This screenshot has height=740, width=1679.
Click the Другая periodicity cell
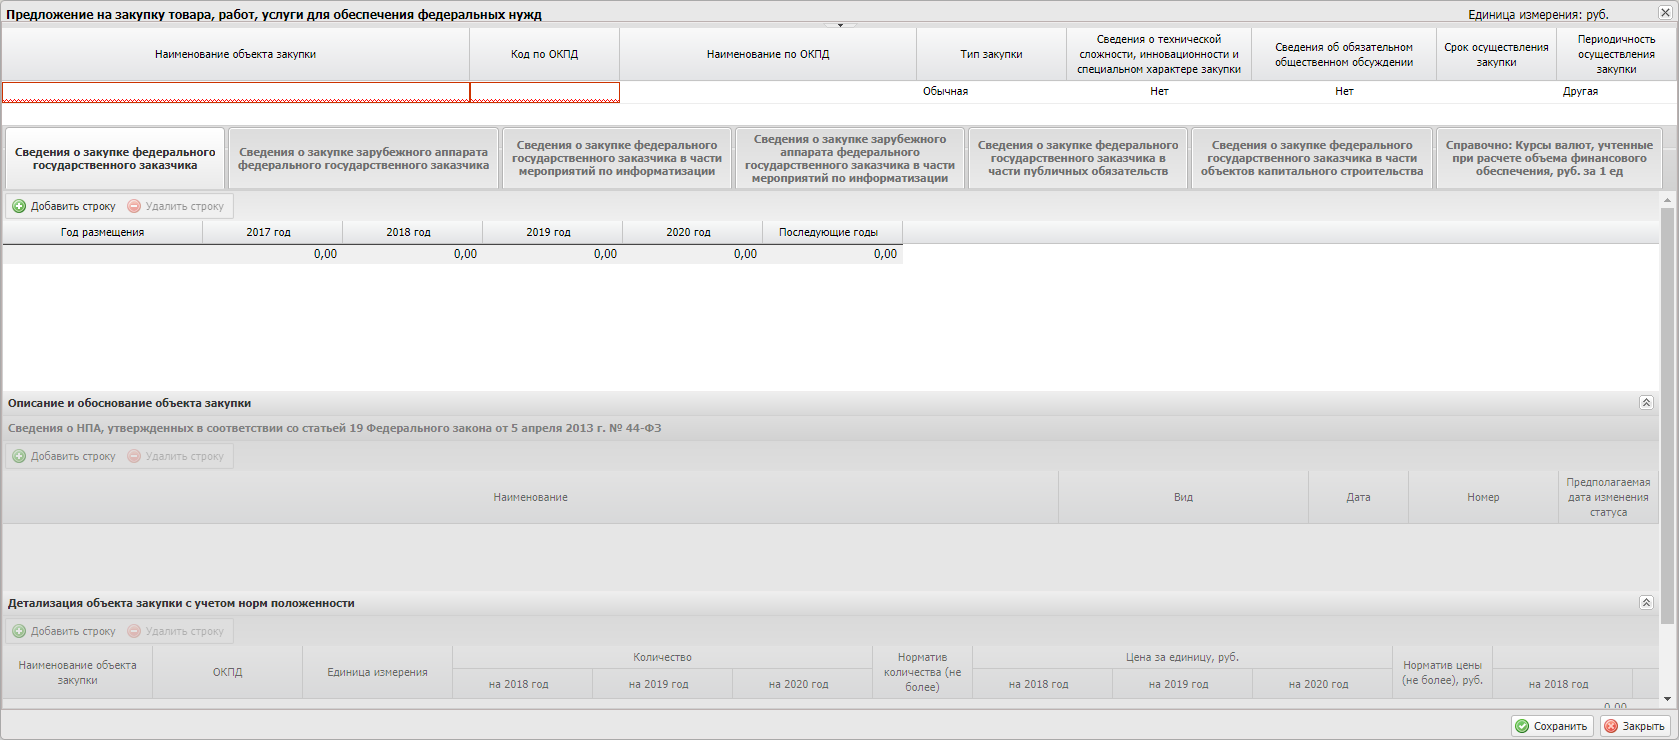coord(1616,91)
